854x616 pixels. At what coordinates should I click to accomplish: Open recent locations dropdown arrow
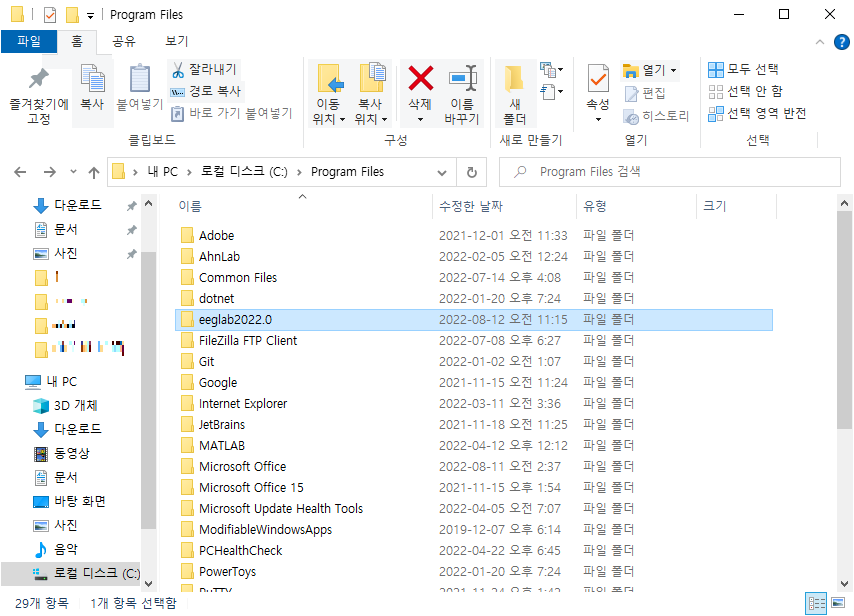[x=73, y=172]
